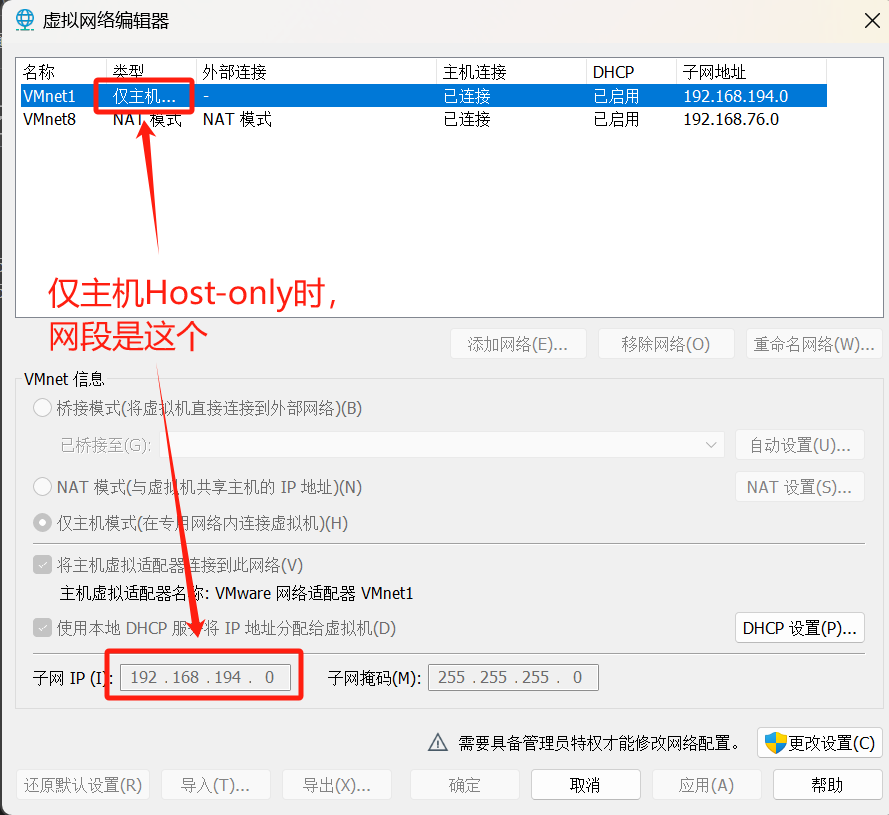Image resolution: width=889 pixels, height=815 pixels.
Task: Click the 应用(A) button
Action: coord(706,785)
